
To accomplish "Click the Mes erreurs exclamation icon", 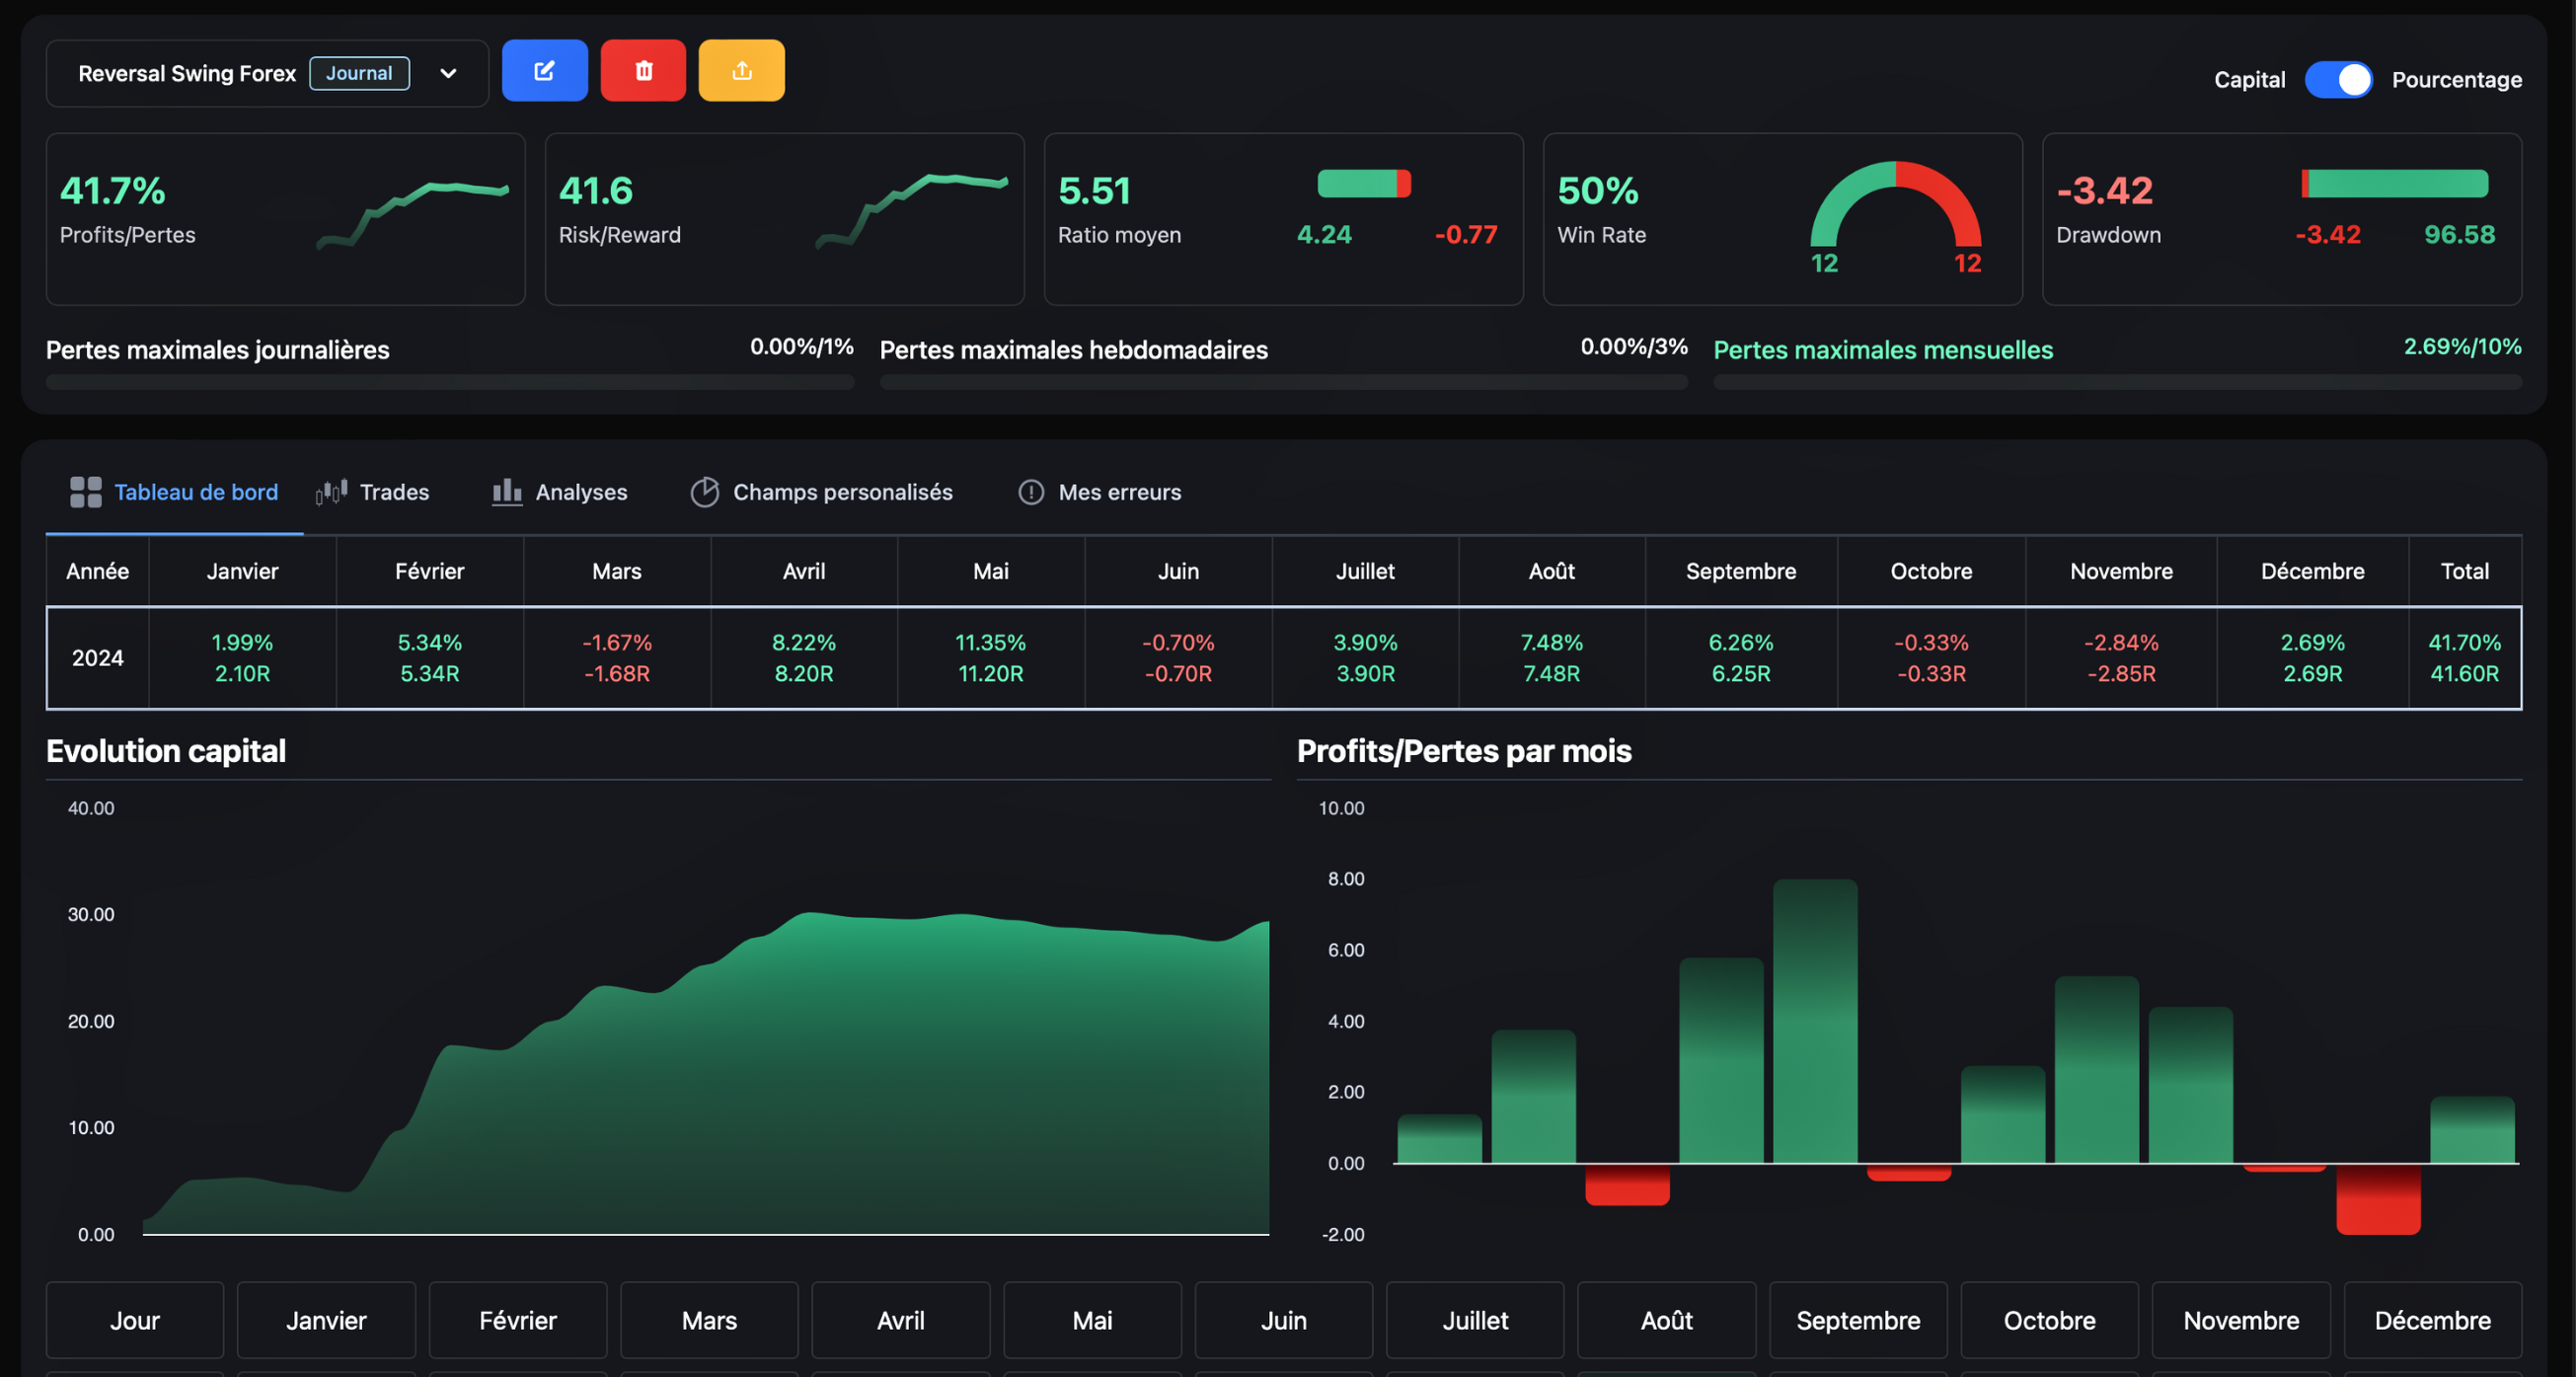I will point(1031,492).
